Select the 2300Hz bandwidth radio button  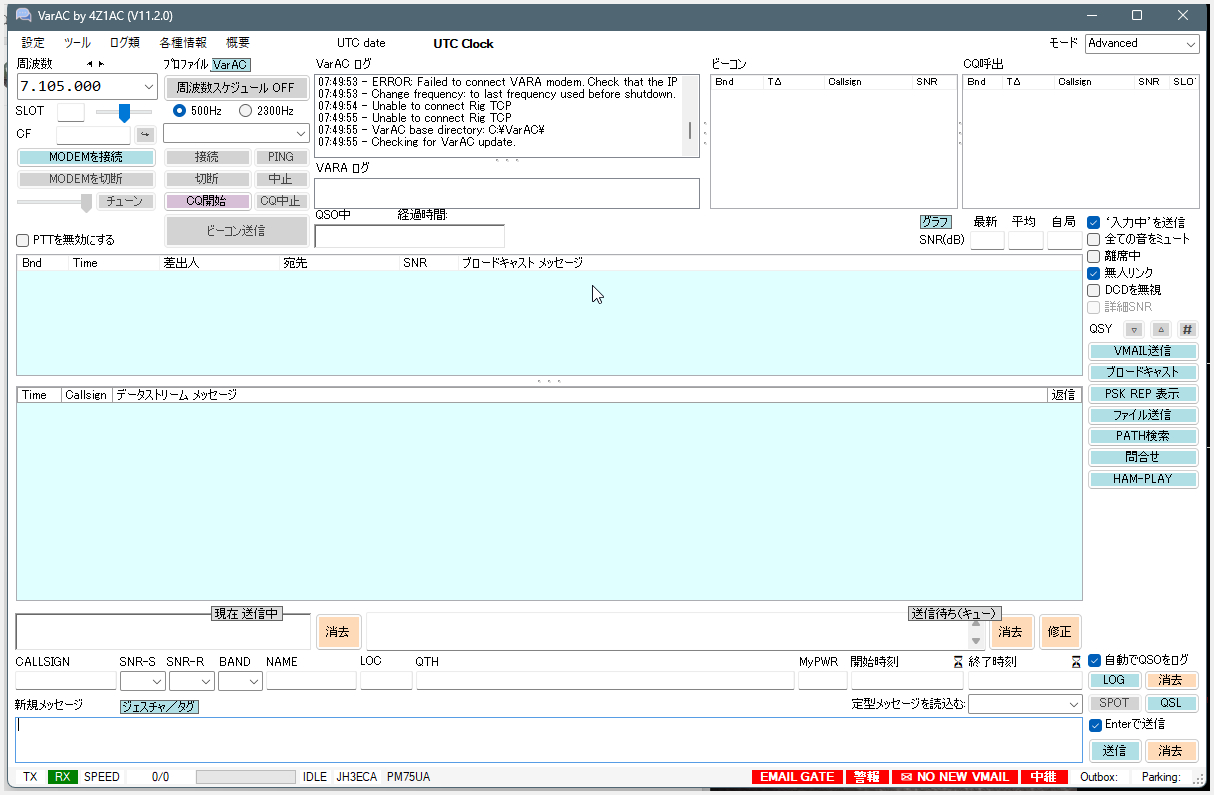245,111
